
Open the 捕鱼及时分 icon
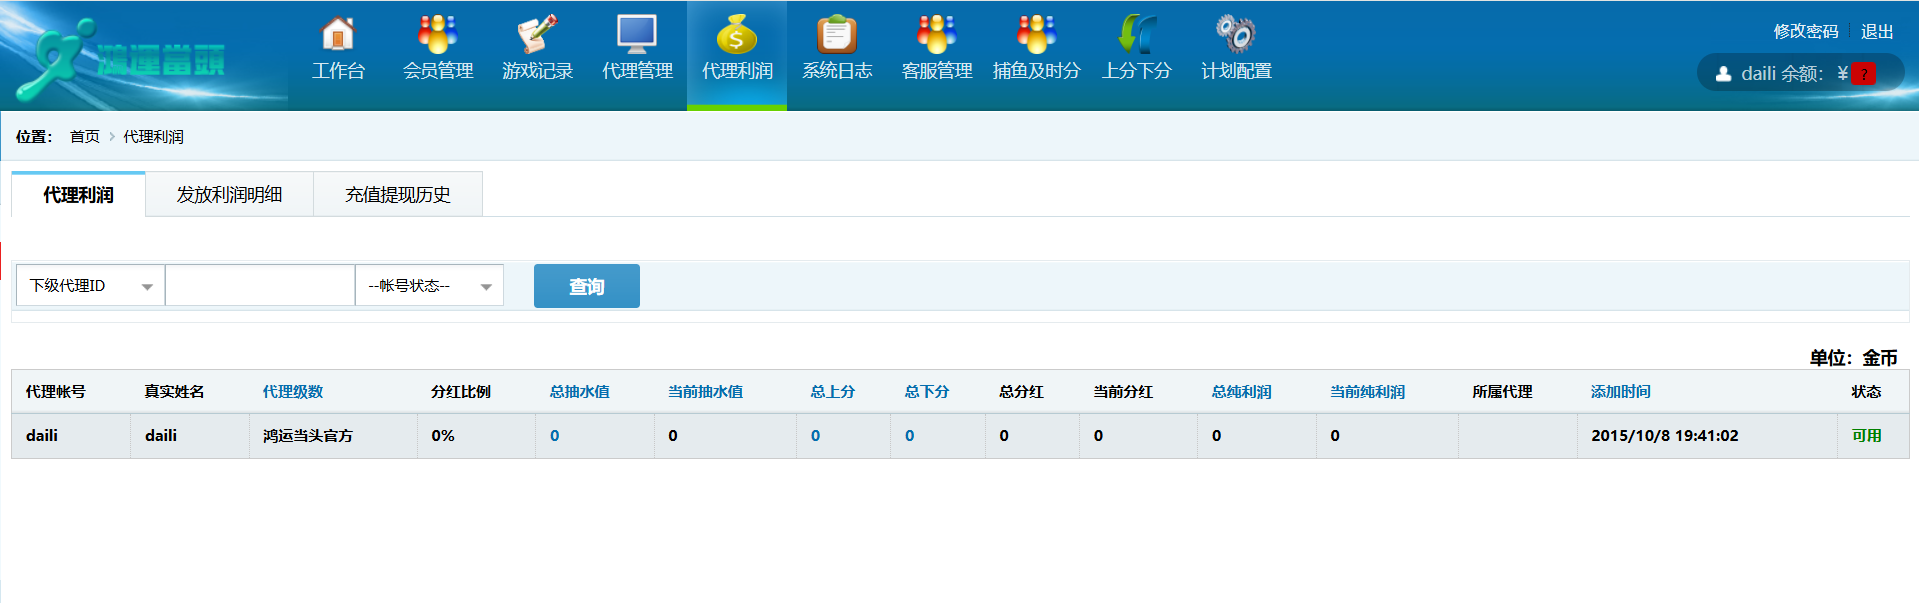coord(1036,36)
